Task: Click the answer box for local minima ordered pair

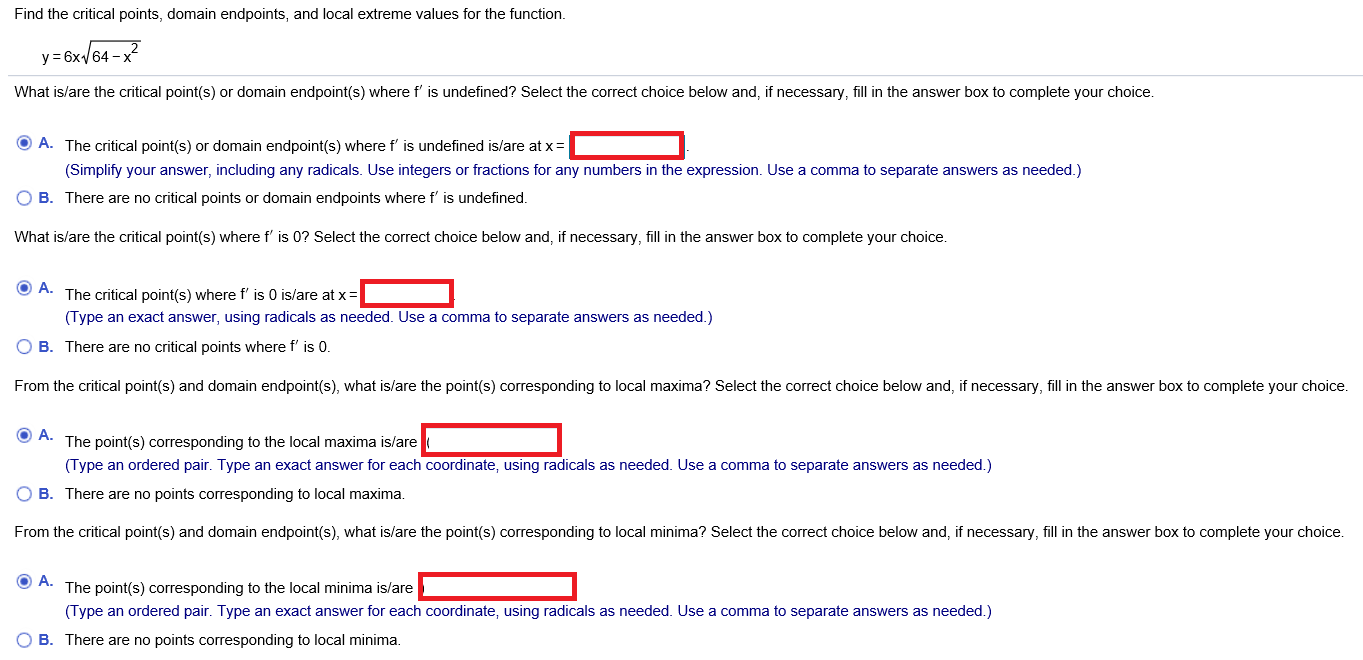Action: (497, 586)
